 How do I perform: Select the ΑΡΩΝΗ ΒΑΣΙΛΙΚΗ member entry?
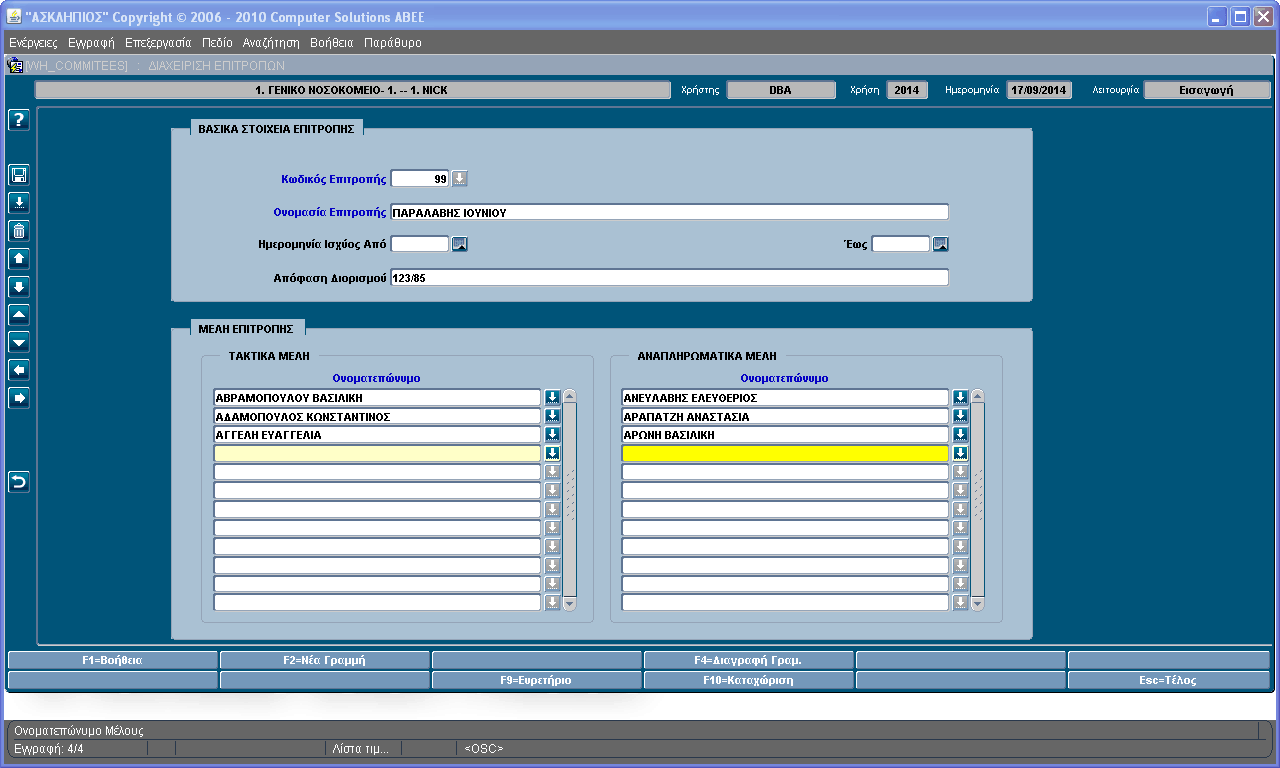click(x=785, y=434)
